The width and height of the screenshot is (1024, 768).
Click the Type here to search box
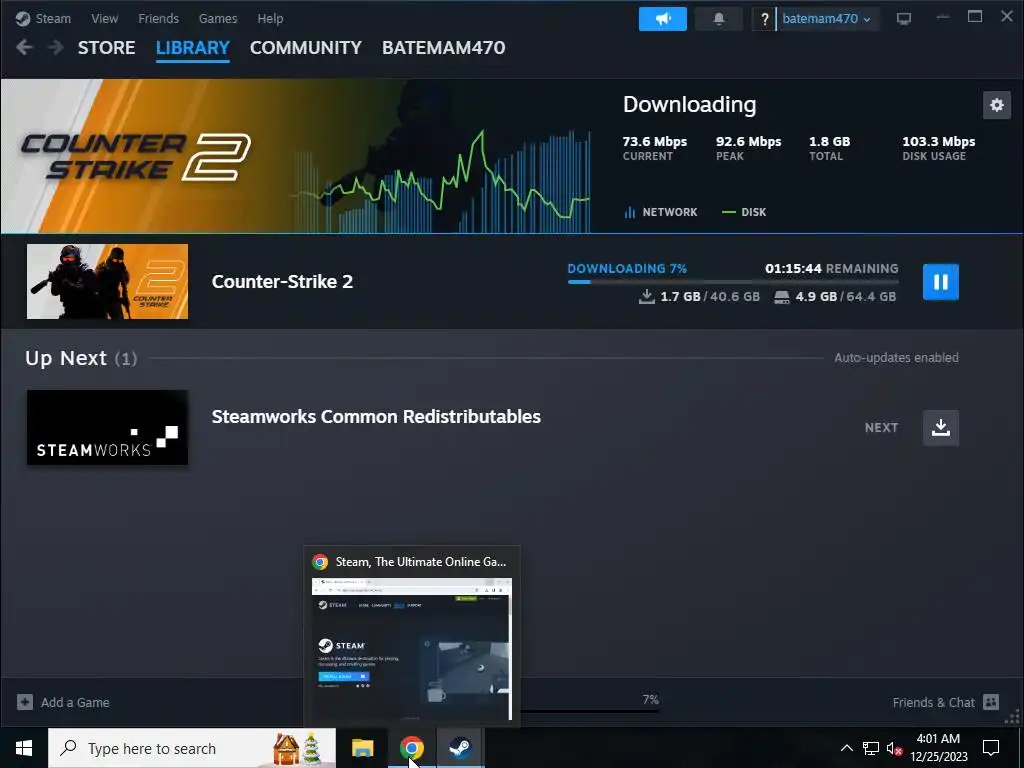[192, 748]
